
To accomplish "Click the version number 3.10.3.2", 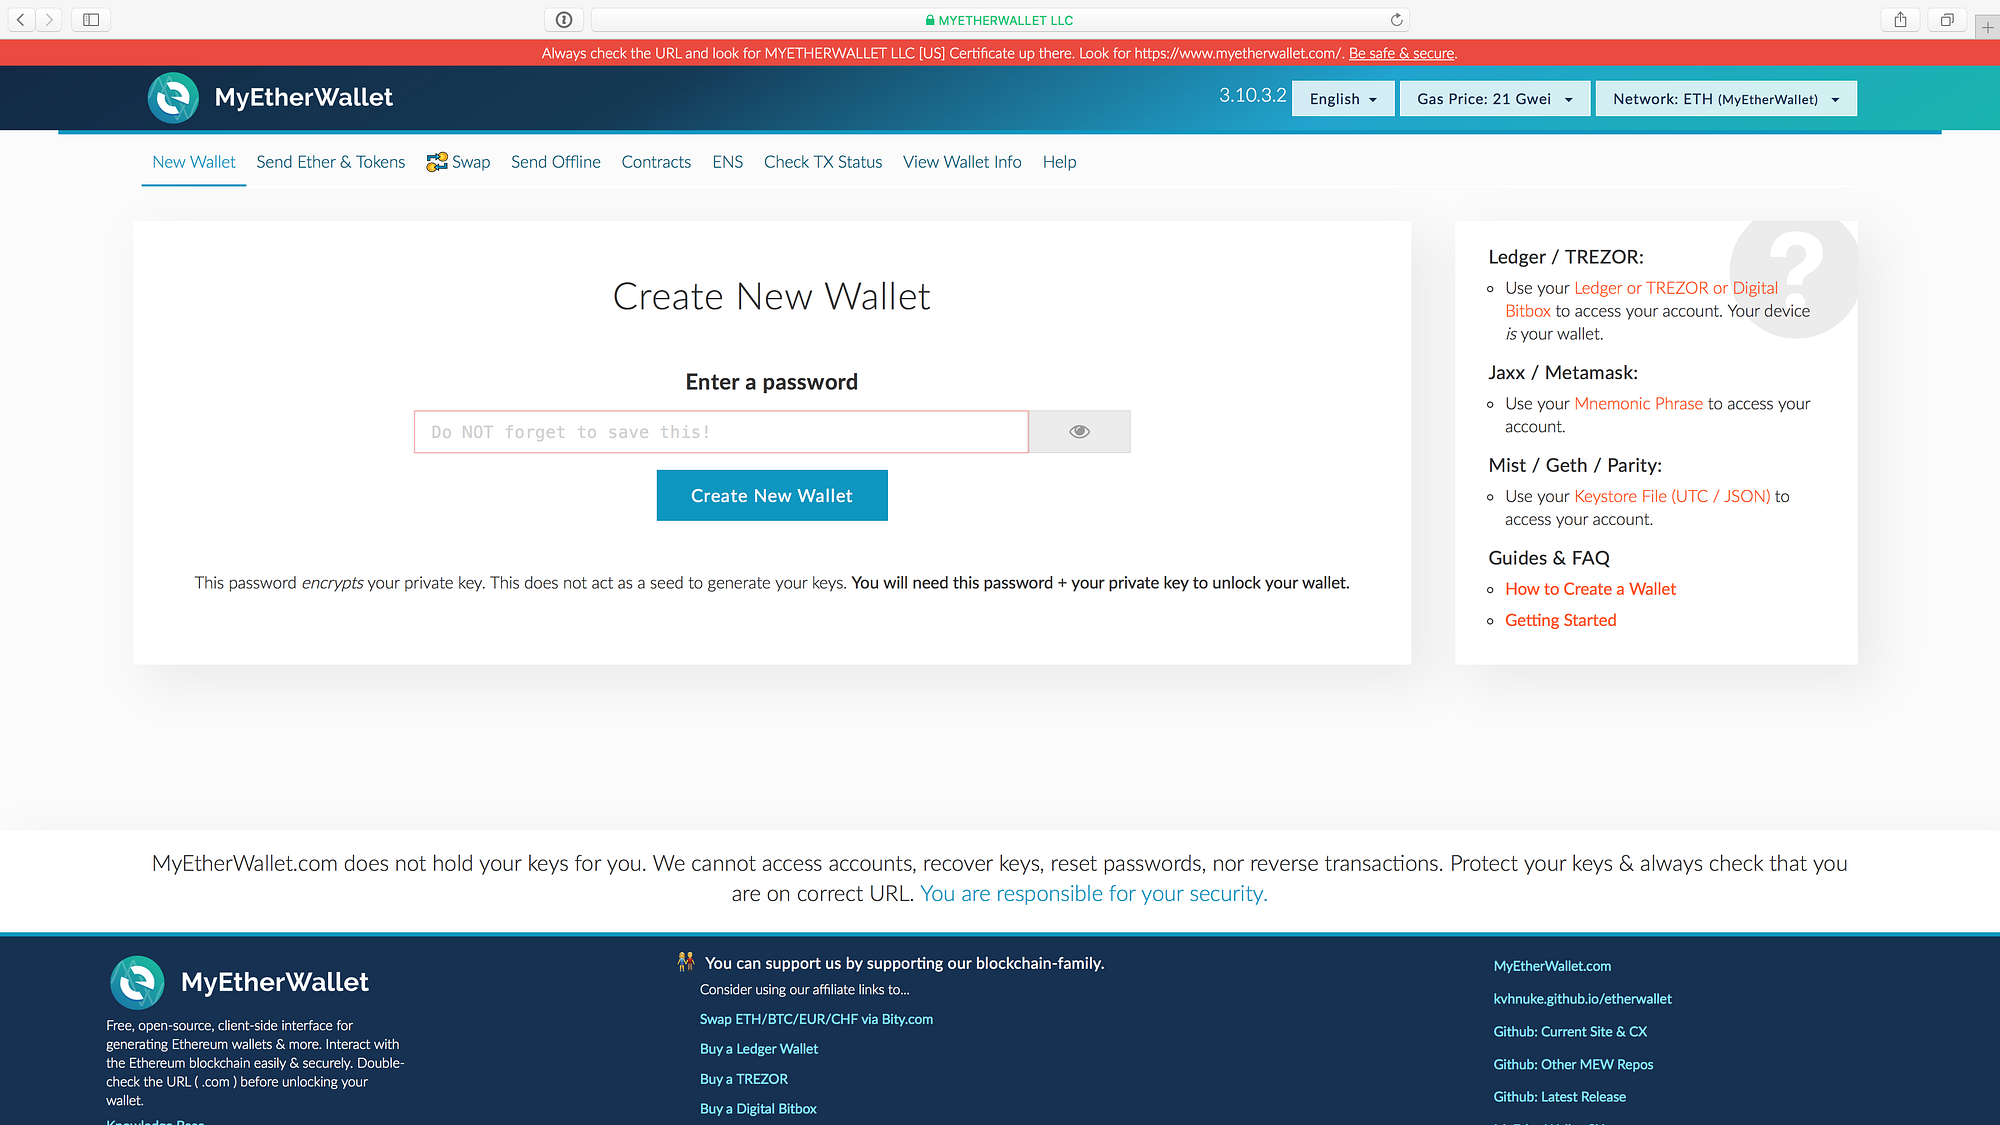I will coord(1252,96).
